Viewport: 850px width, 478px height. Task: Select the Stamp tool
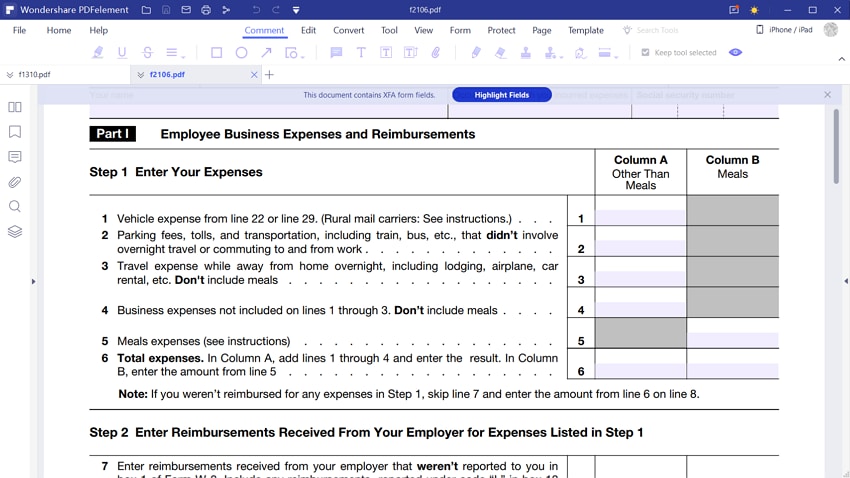(x=525, y=53)
